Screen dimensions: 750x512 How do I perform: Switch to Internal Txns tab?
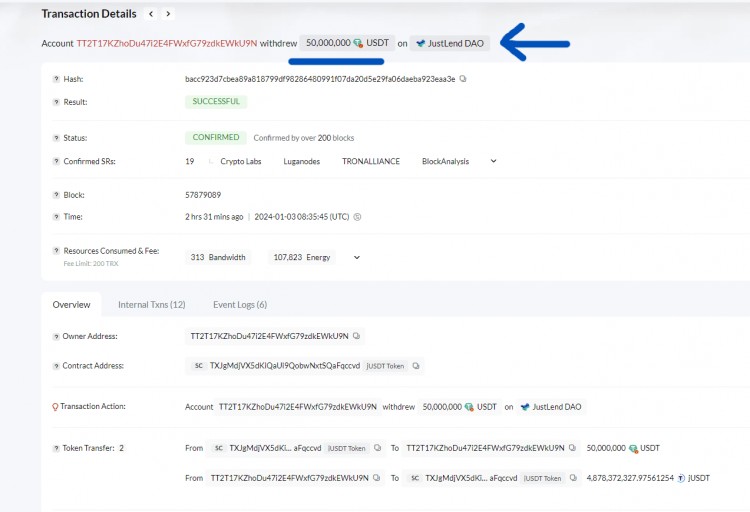coord(151,304)
